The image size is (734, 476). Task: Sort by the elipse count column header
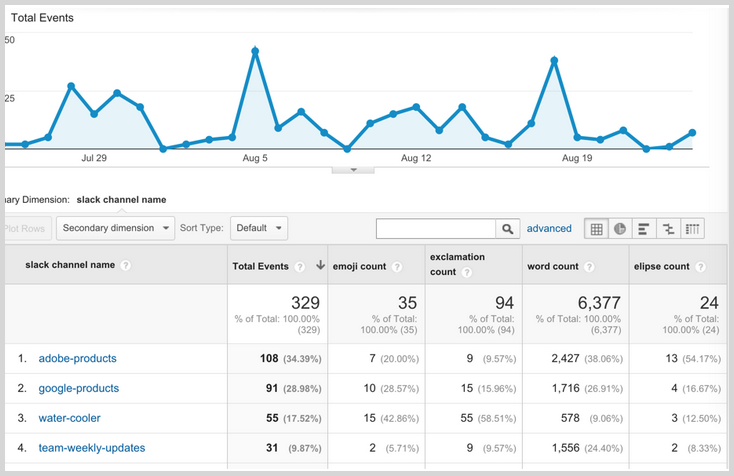point(661,266)
